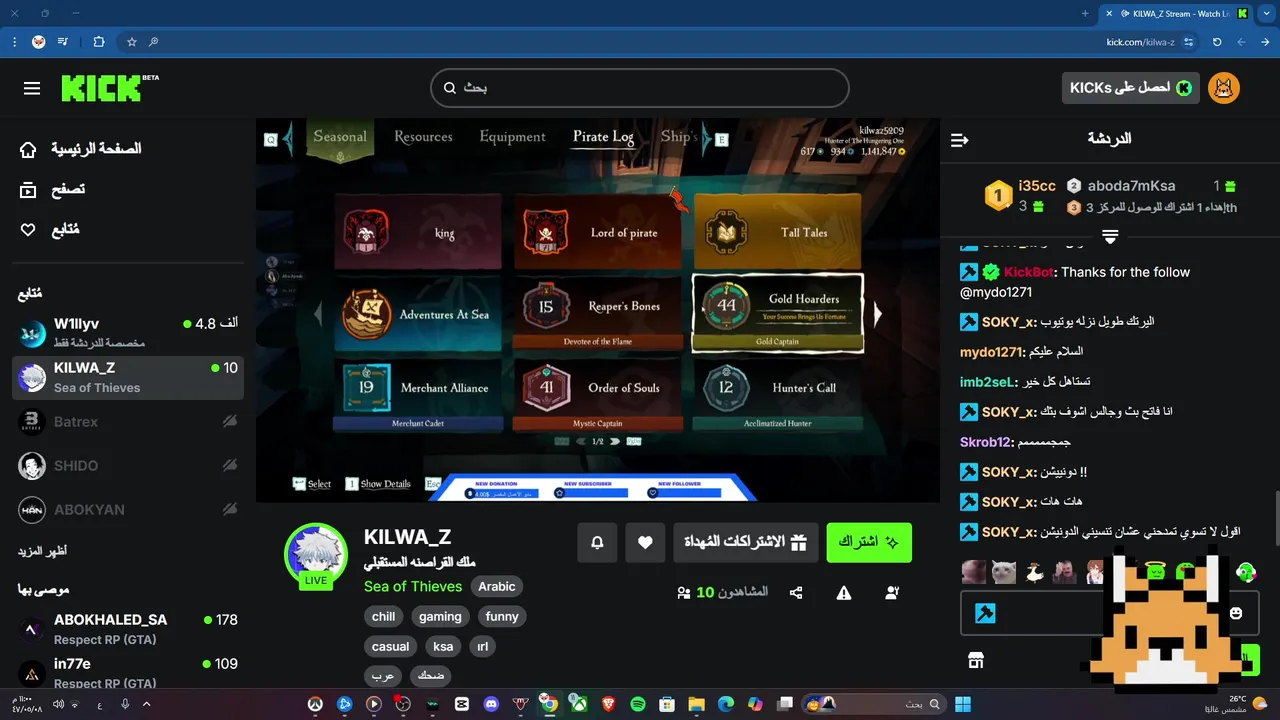This screenshot has height=720, width=1280.
Task: Open the chat emoji picker smiley
Action: (x=1236, y=613)
